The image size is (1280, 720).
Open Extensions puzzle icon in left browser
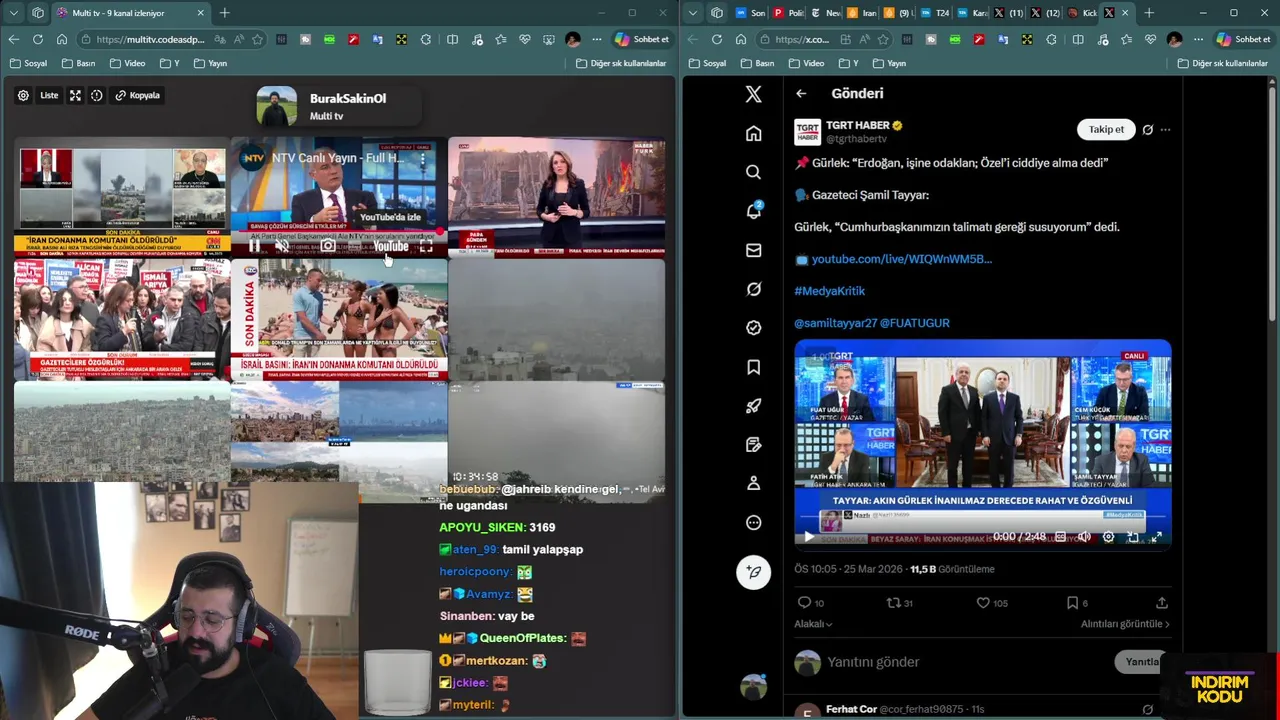click(x=427, y=39)
